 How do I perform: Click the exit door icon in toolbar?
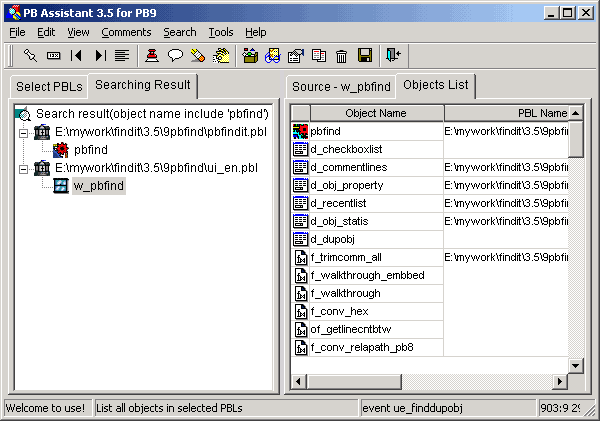tap(393, 56)
